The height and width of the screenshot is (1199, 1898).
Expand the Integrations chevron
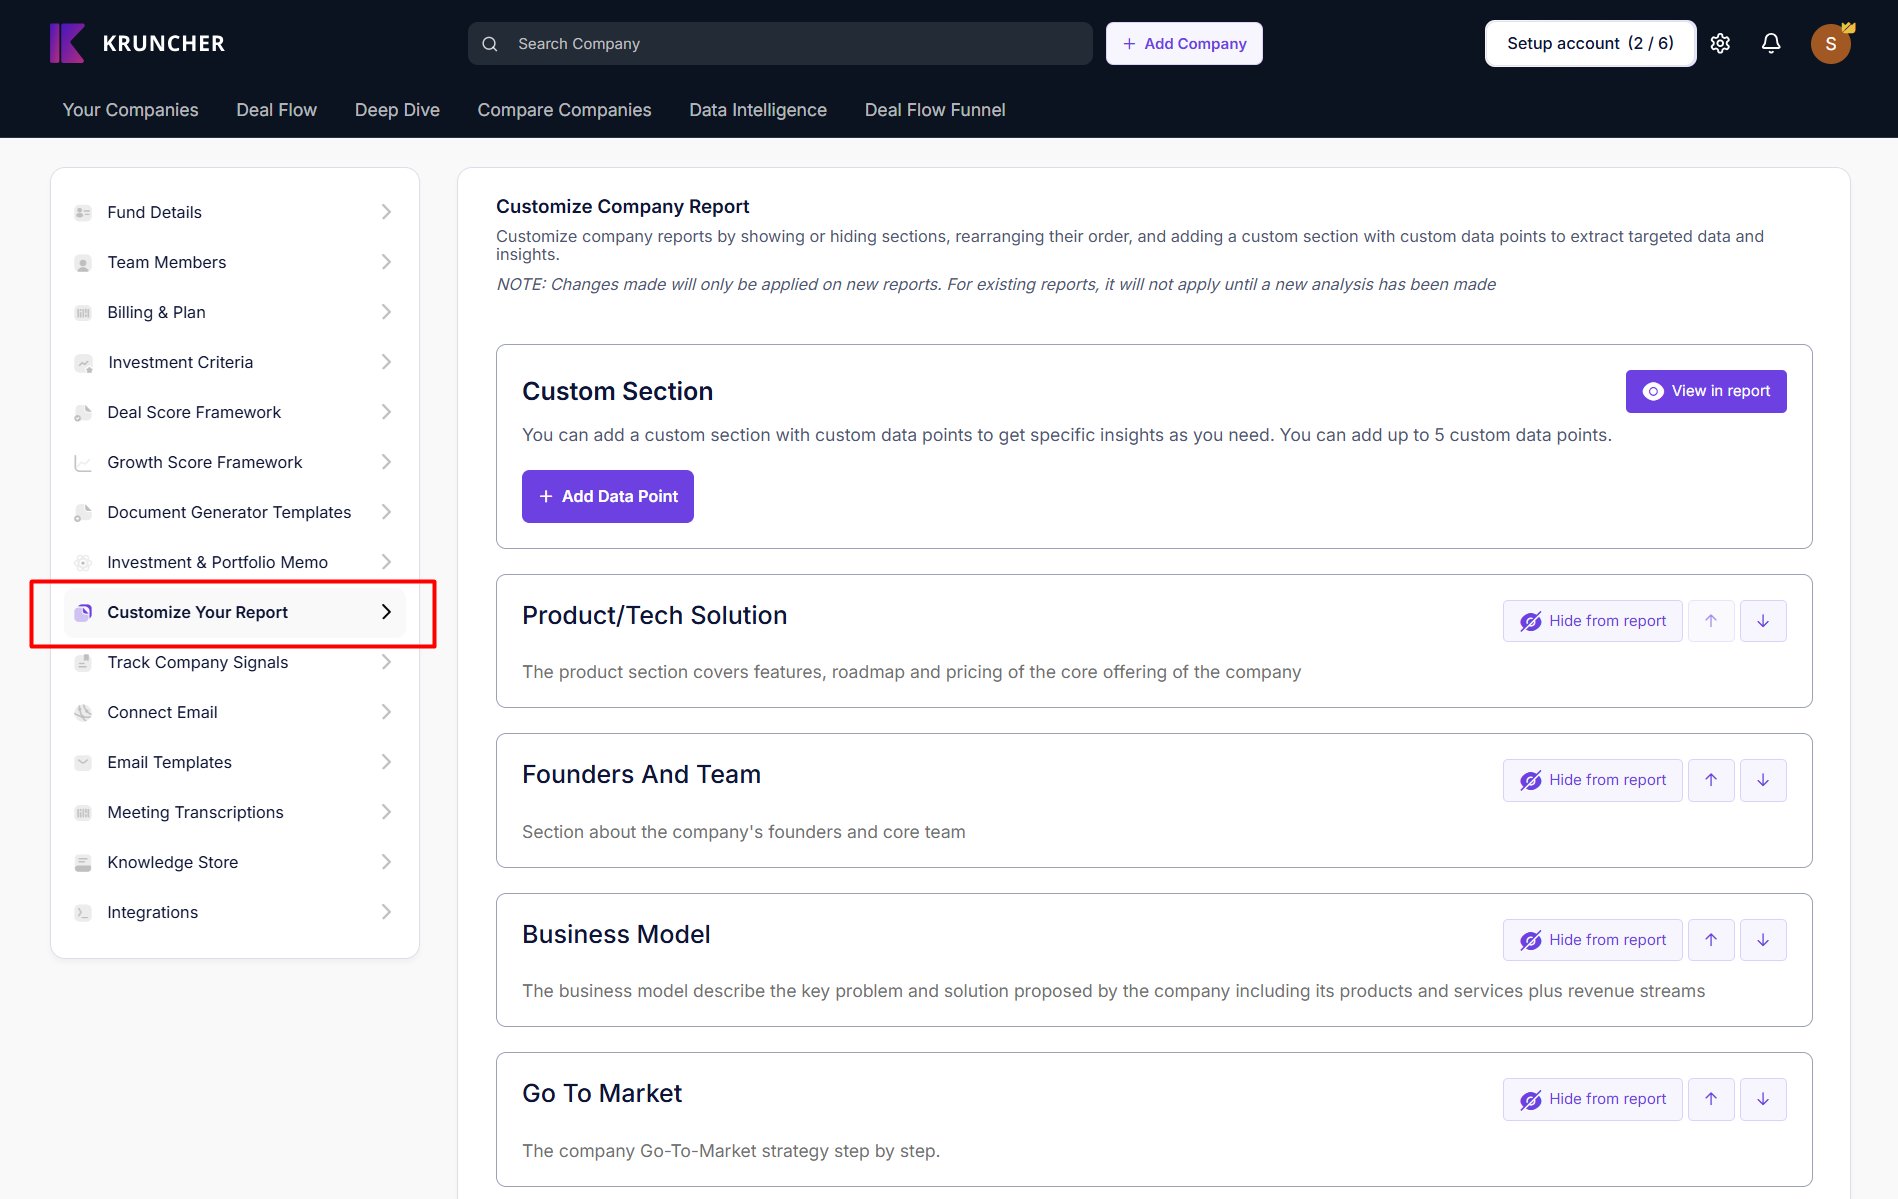[386, 912]
